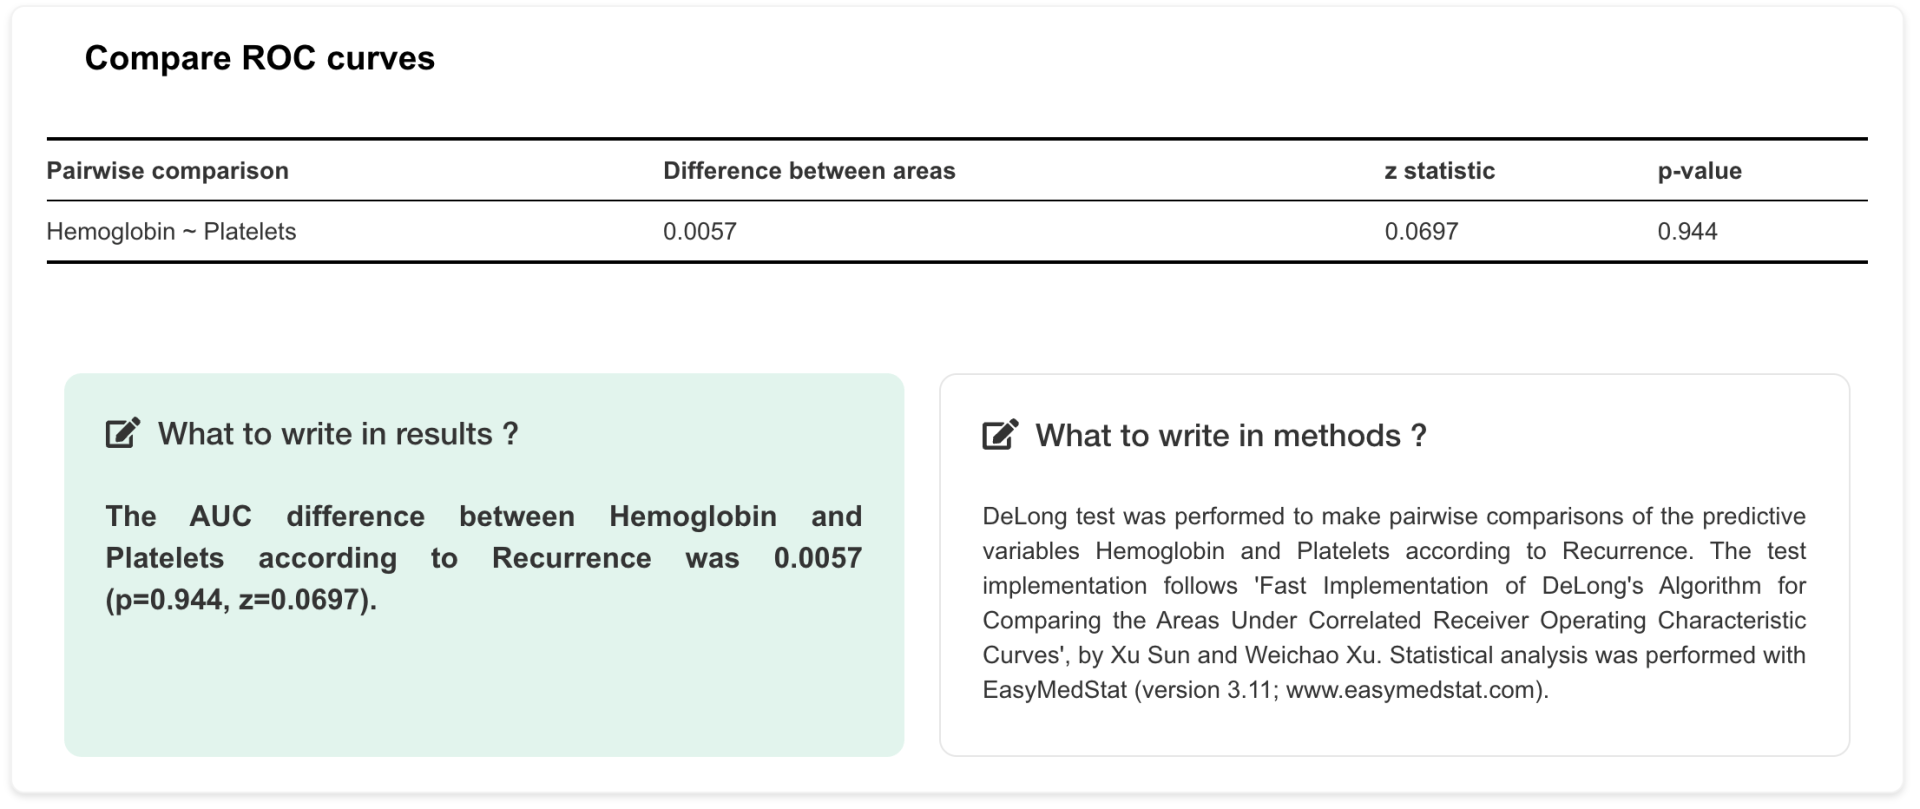Open the www.easymedstat.com link text
This screenshot has height=809, width=1920.
click(1411, 690)
